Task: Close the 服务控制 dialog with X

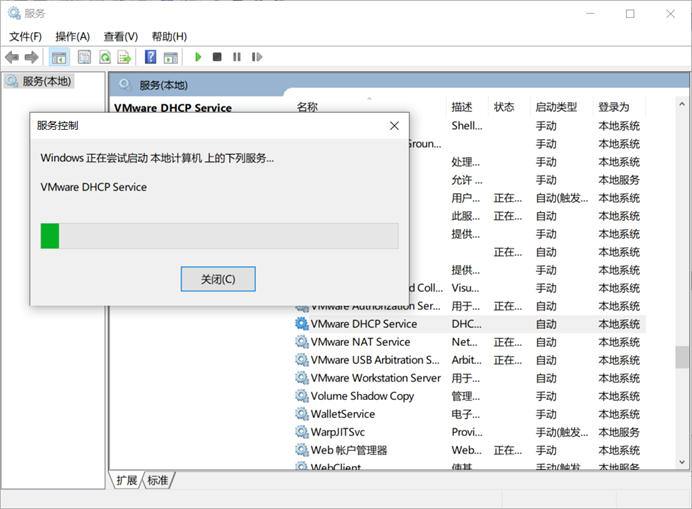Action: [x=394, y=126]
